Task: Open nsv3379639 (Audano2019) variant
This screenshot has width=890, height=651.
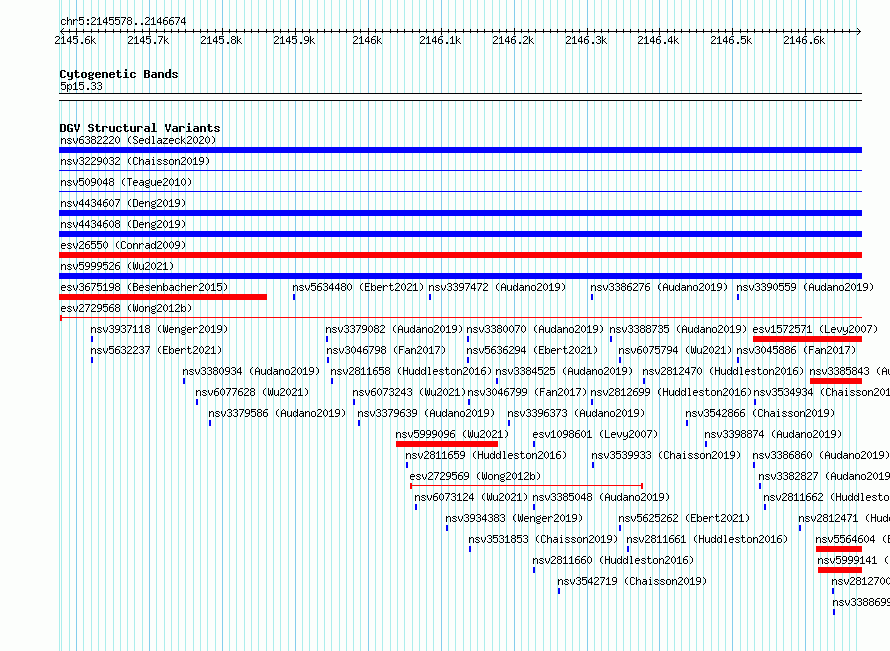Action: [x=426, y=413]
